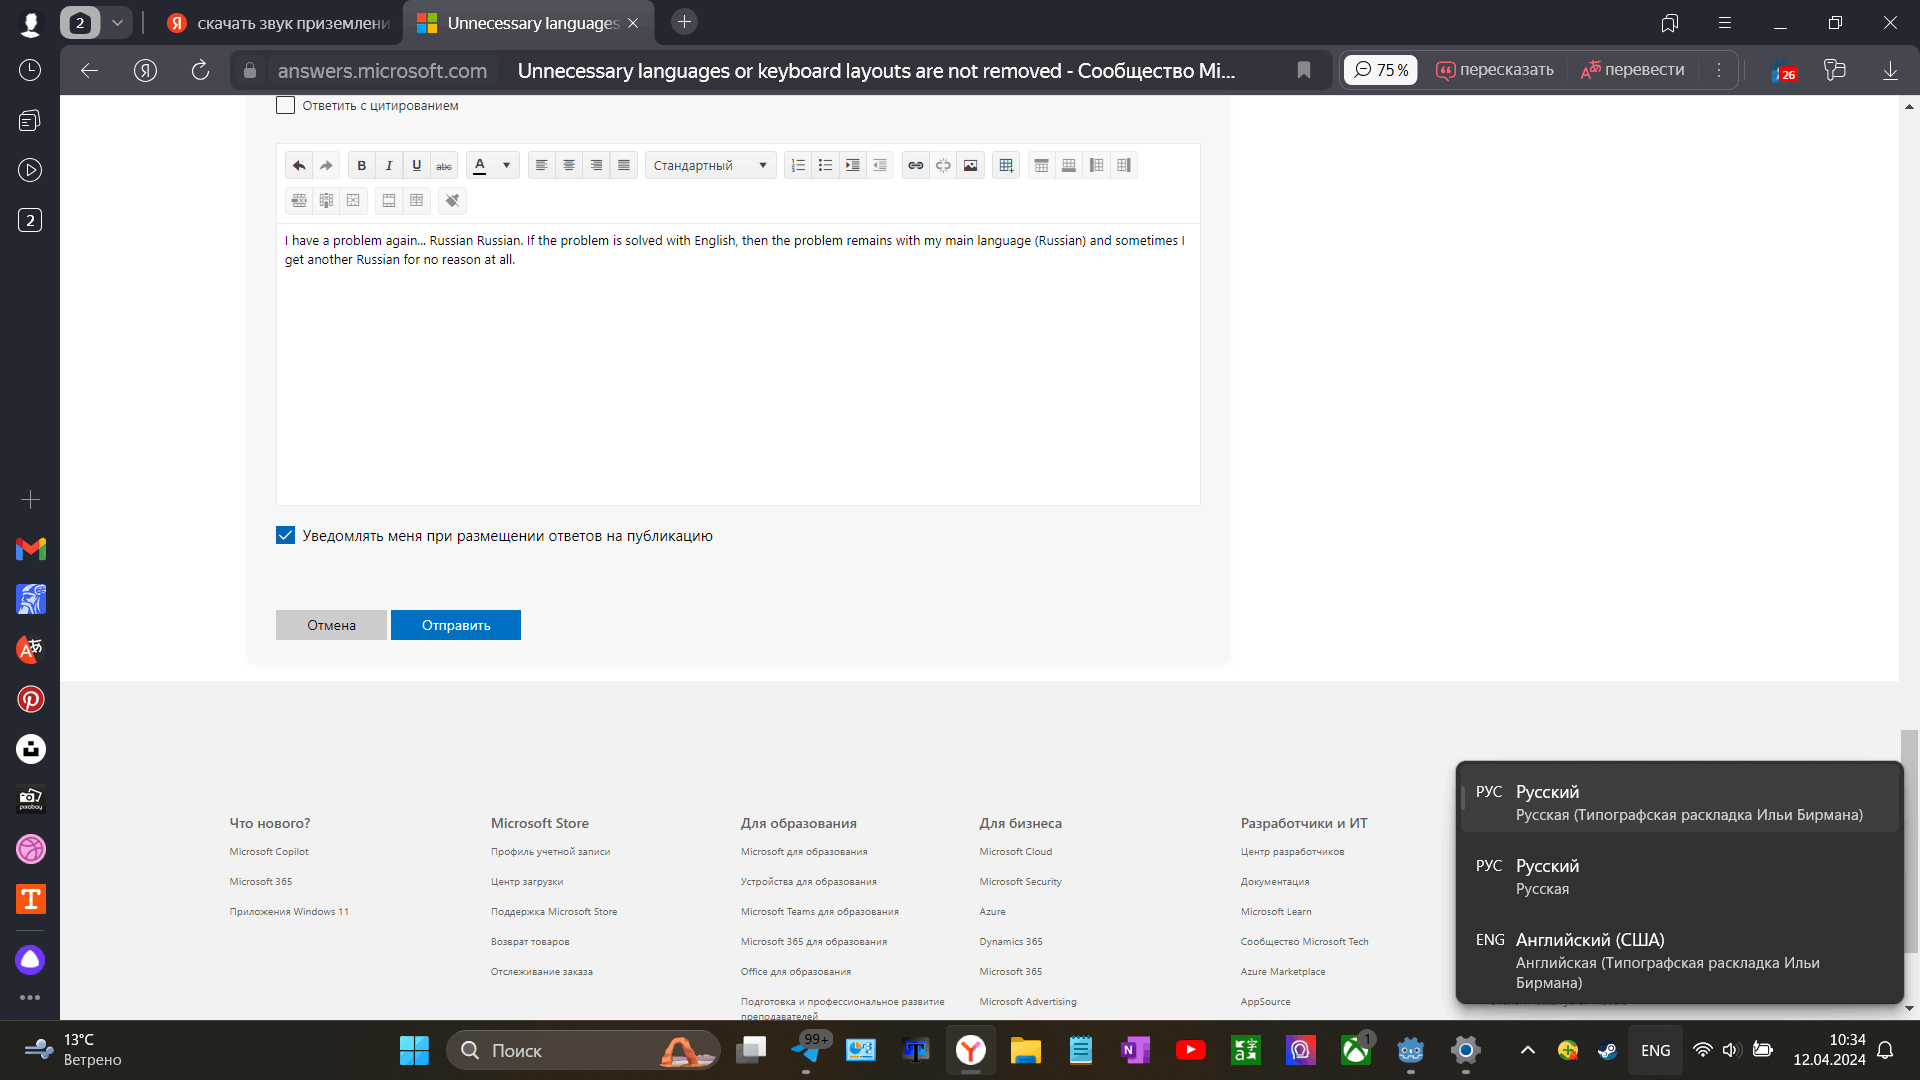Align text left in the editor
This screenshot has height=1080, width=1920.
541,166
